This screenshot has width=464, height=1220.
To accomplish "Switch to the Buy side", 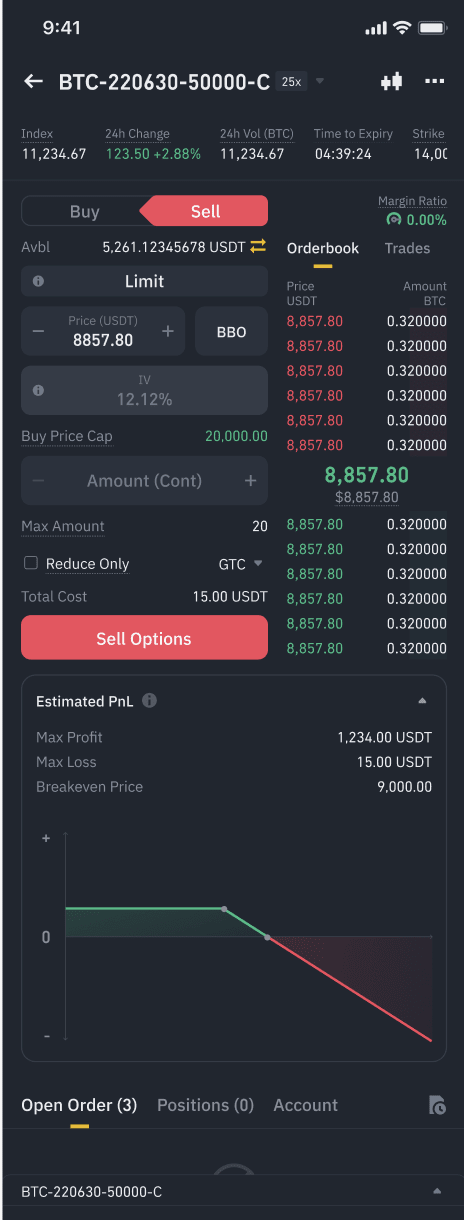I will click(x=84, y=211).
